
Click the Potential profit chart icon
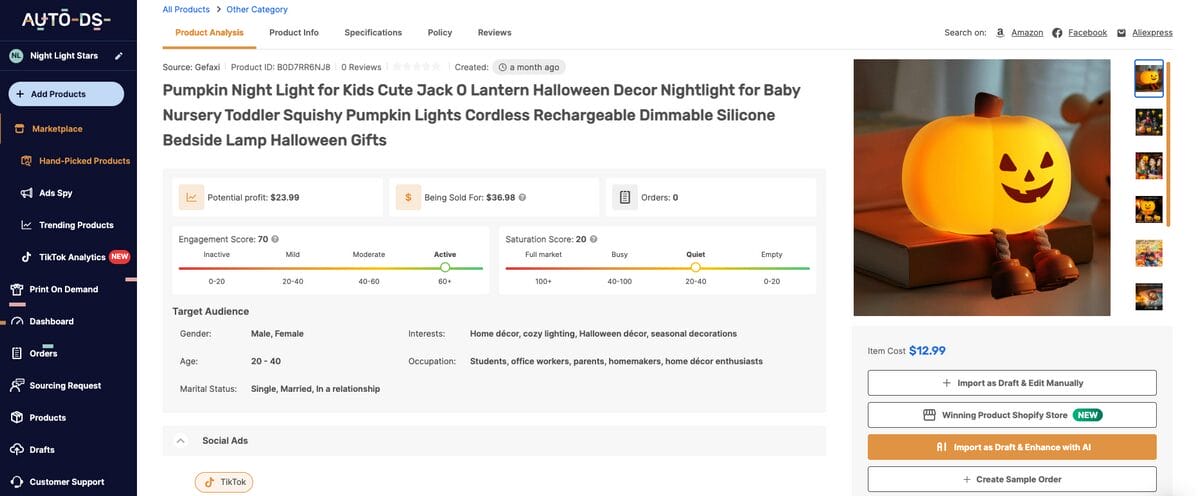[191, 197]
